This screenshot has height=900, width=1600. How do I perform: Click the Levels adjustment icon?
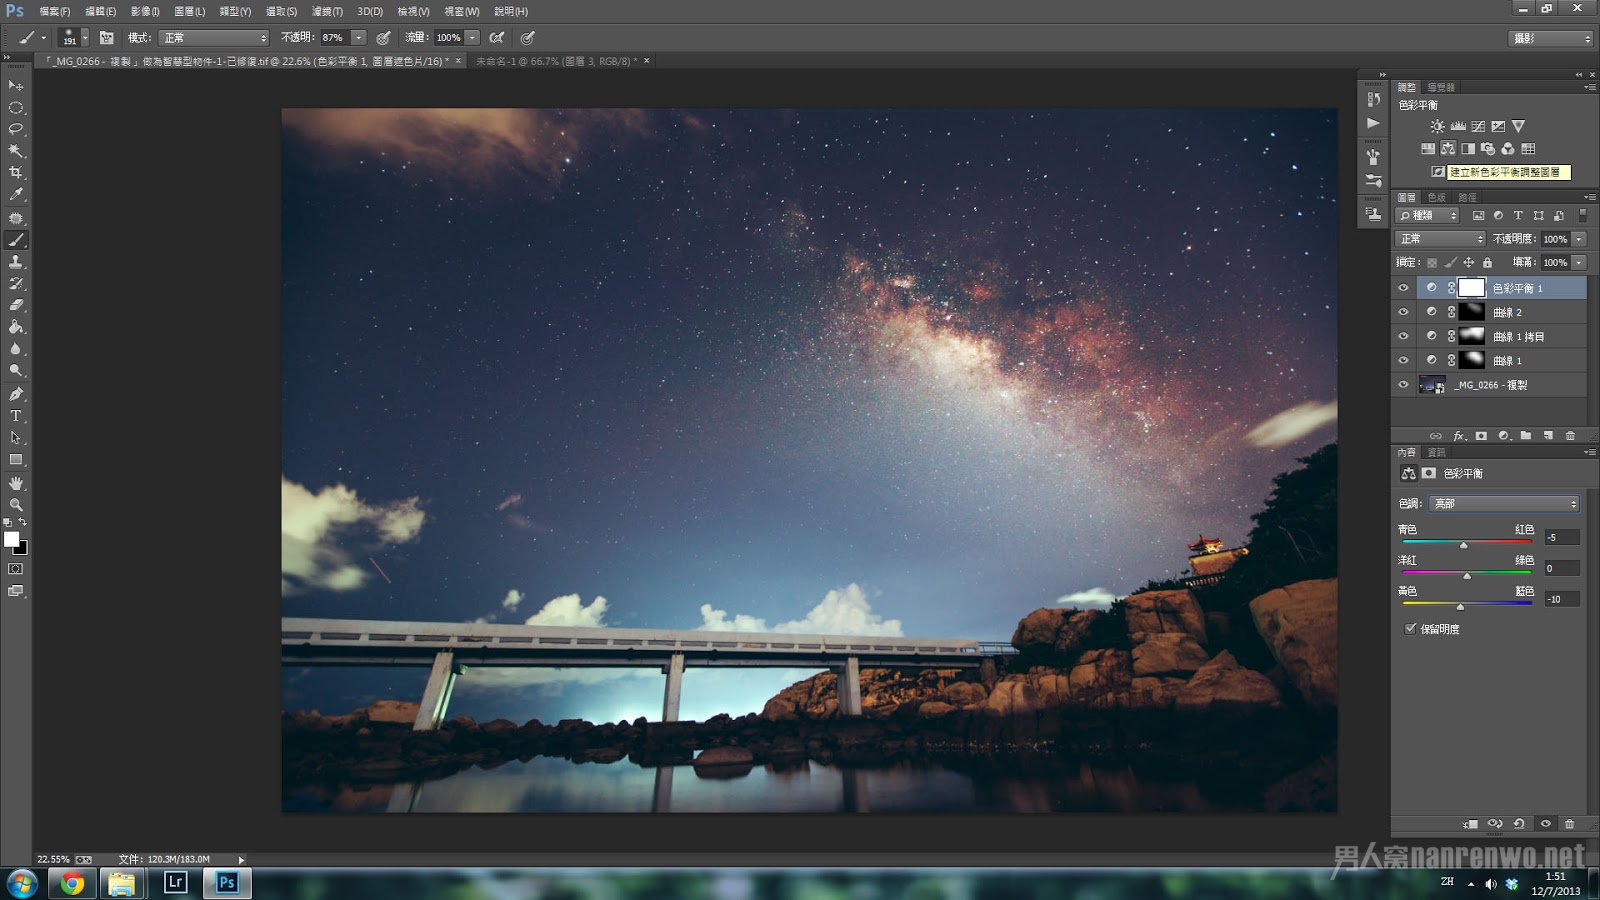point(1458,126)
